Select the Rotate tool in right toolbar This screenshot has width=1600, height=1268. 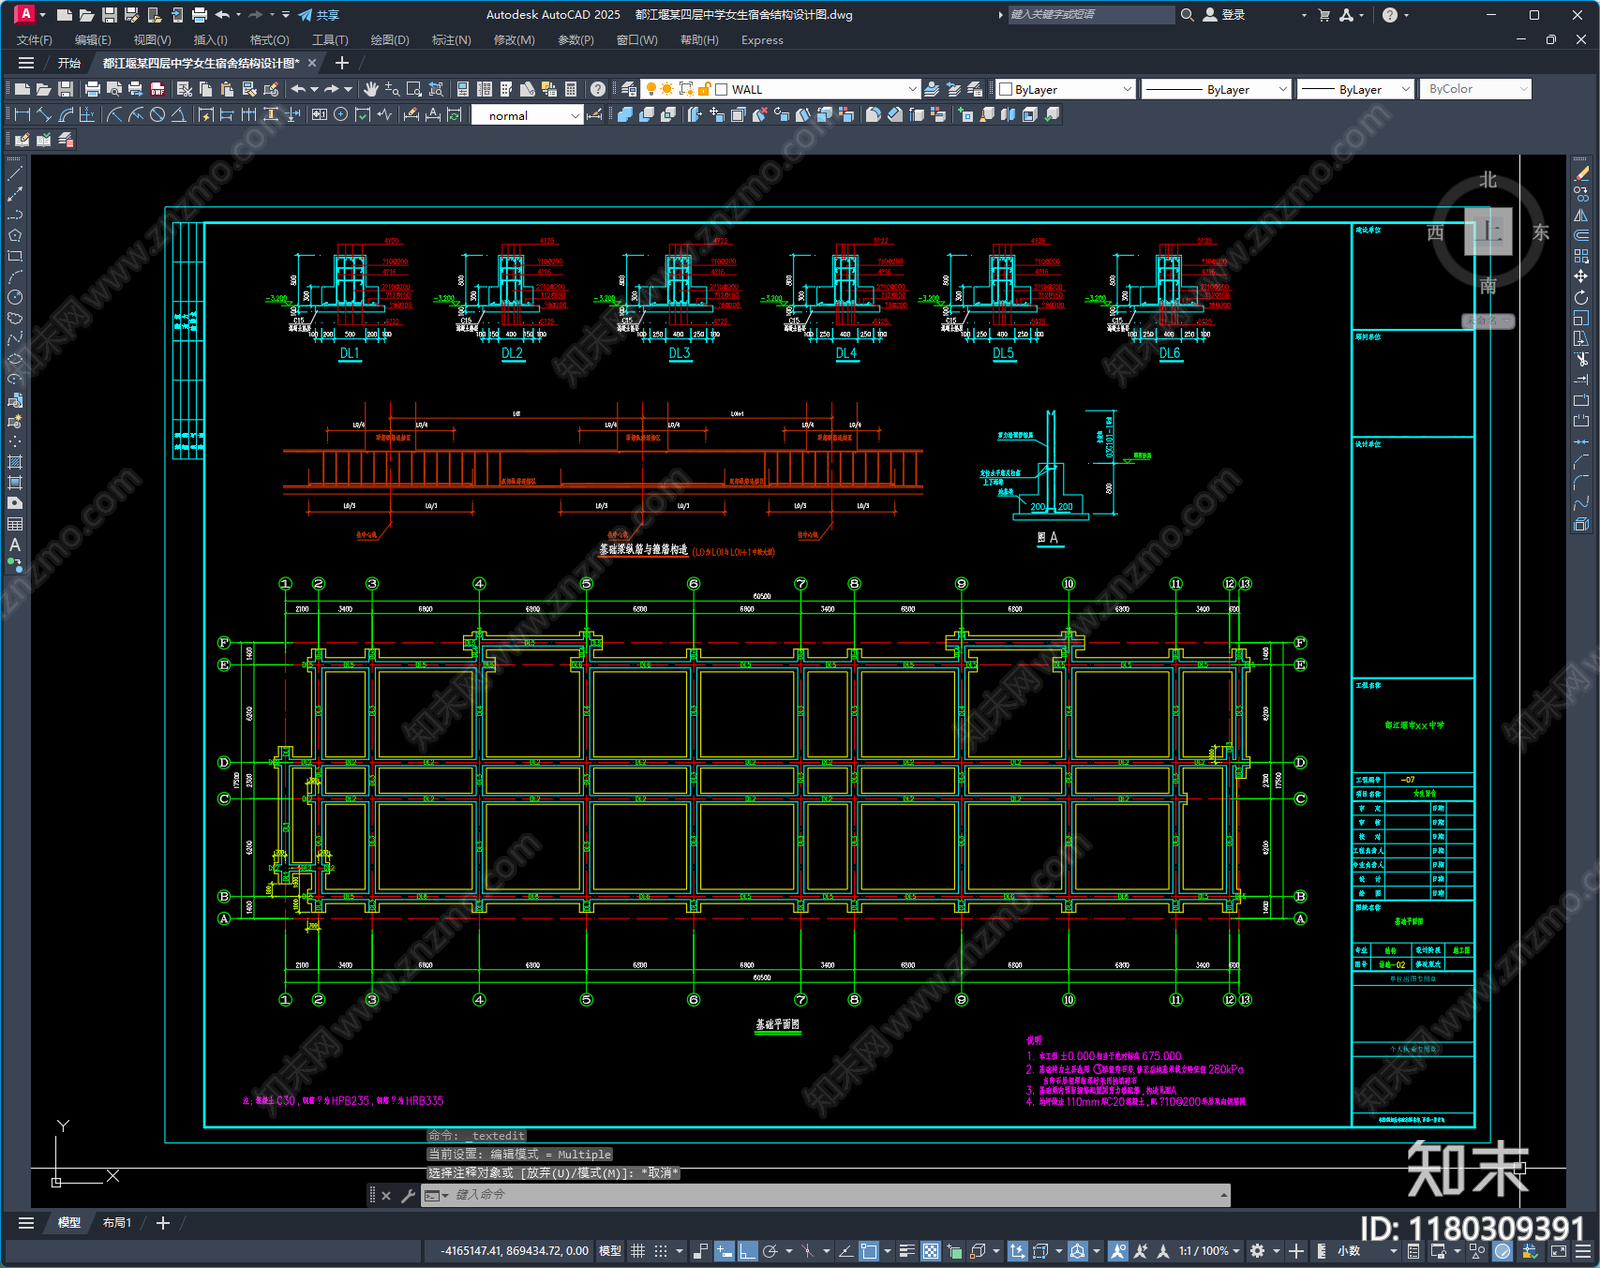pos(1581,297)
